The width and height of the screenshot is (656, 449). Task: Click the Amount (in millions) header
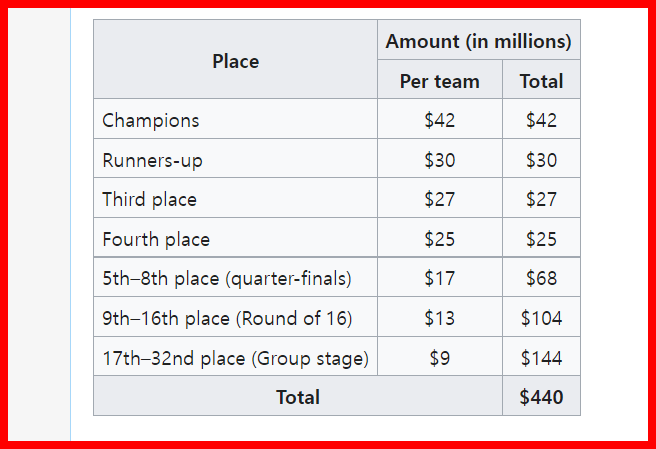478,41
